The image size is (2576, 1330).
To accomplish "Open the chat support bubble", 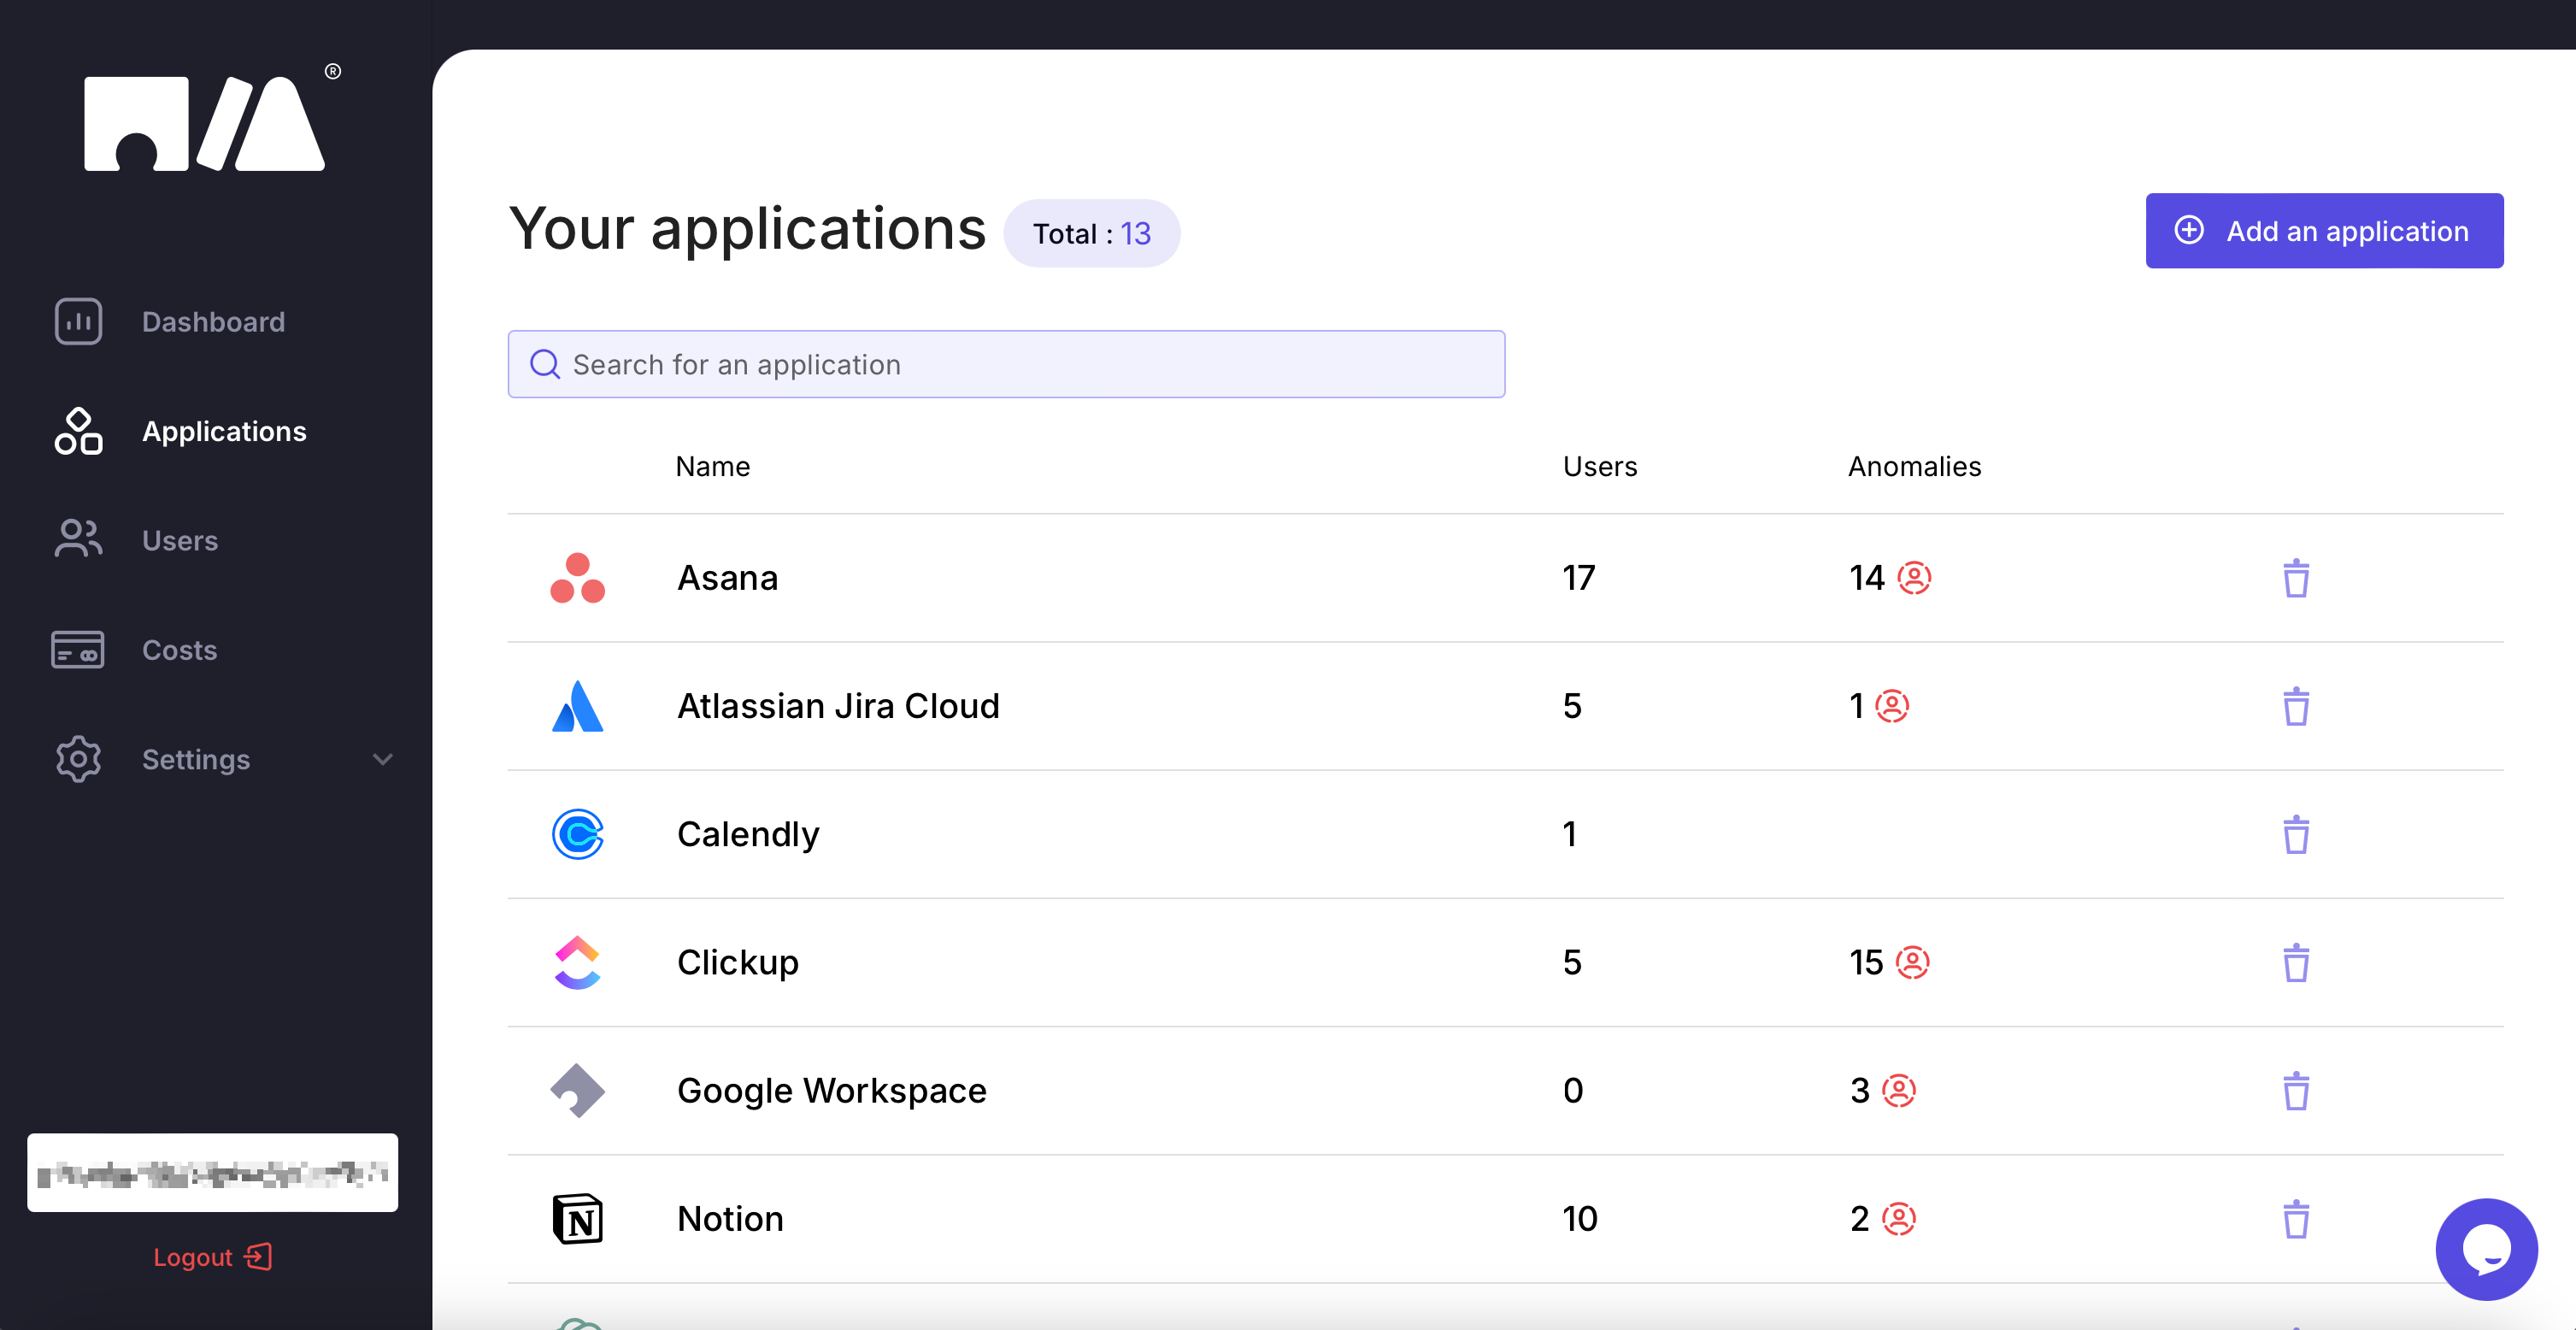I will coord(2485,1248).
